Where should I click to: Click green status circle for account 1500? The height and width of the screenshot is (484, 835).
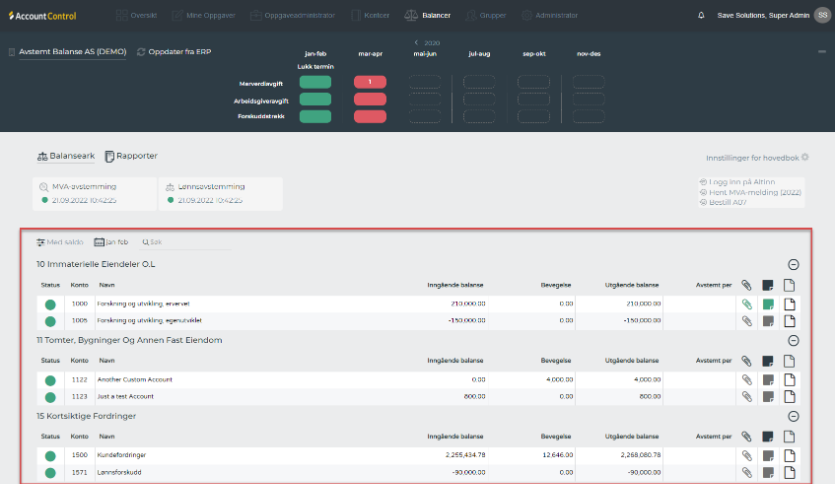point(50,455)
